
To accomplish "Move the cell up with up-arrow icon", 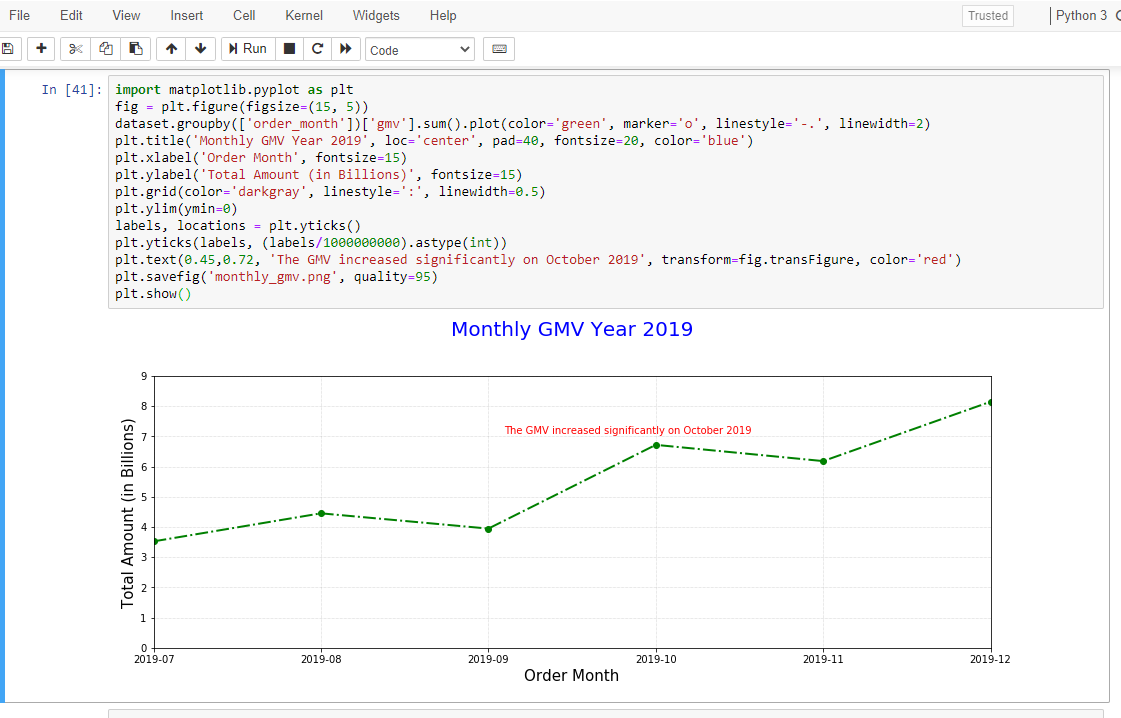I will (x=170, y=48).
